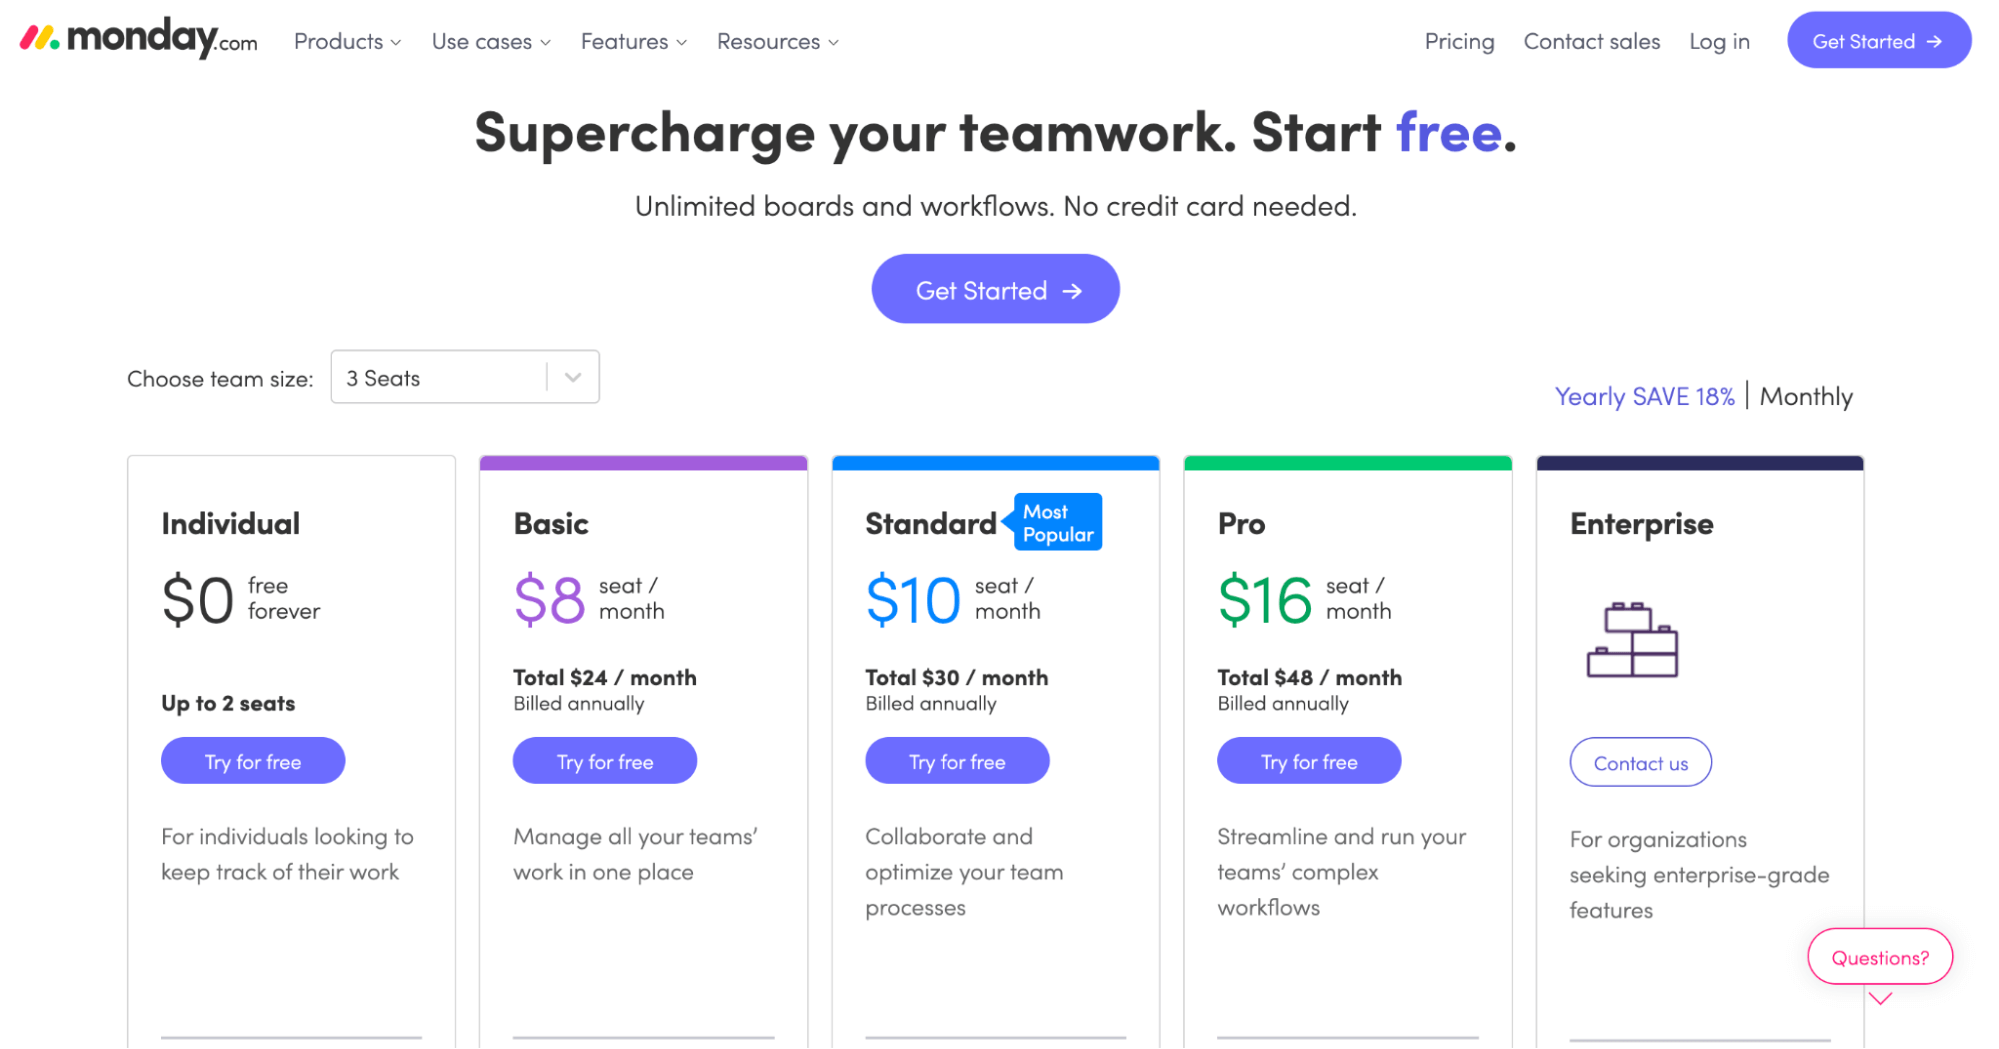
Task: Try the Pro plan for free
Action: tap(1308, 760)
